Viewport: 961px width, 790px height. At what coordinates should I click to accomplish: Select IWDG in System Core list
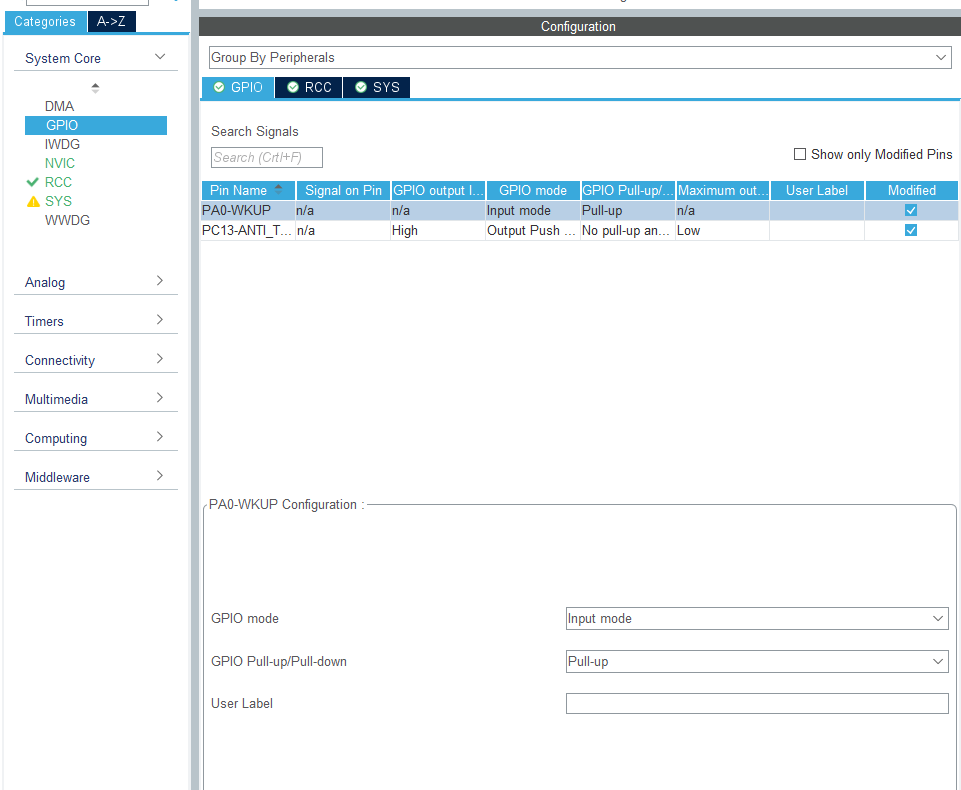click(x=62, y=144)
